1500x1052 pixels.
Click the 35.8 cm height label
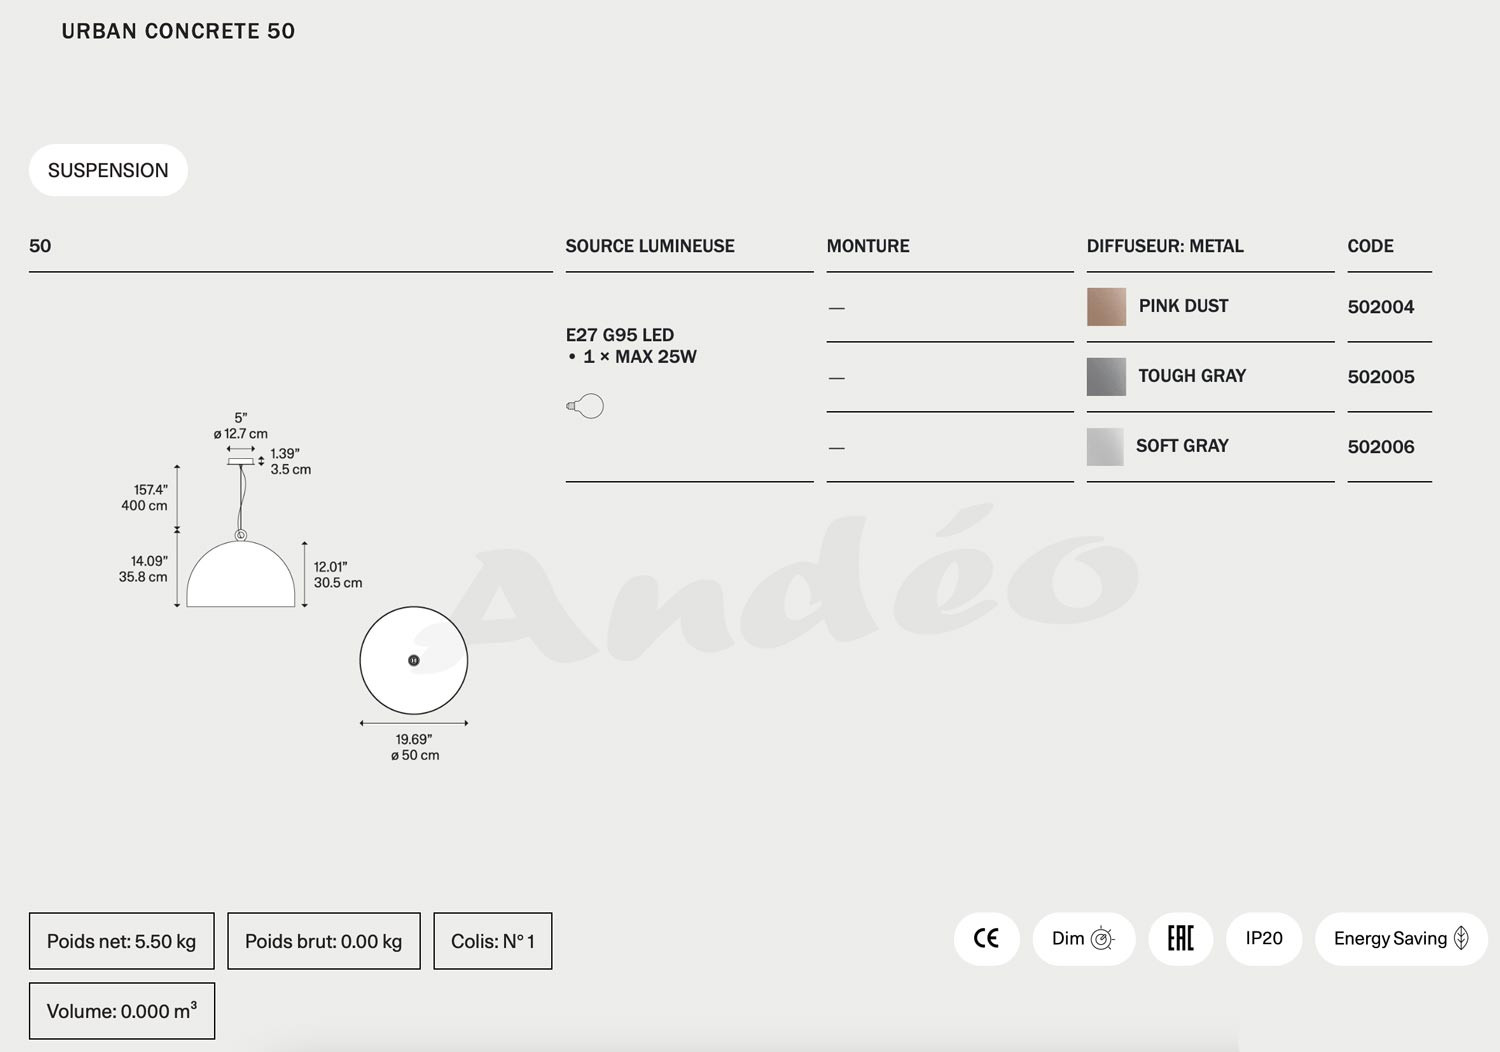pos(143,577)
